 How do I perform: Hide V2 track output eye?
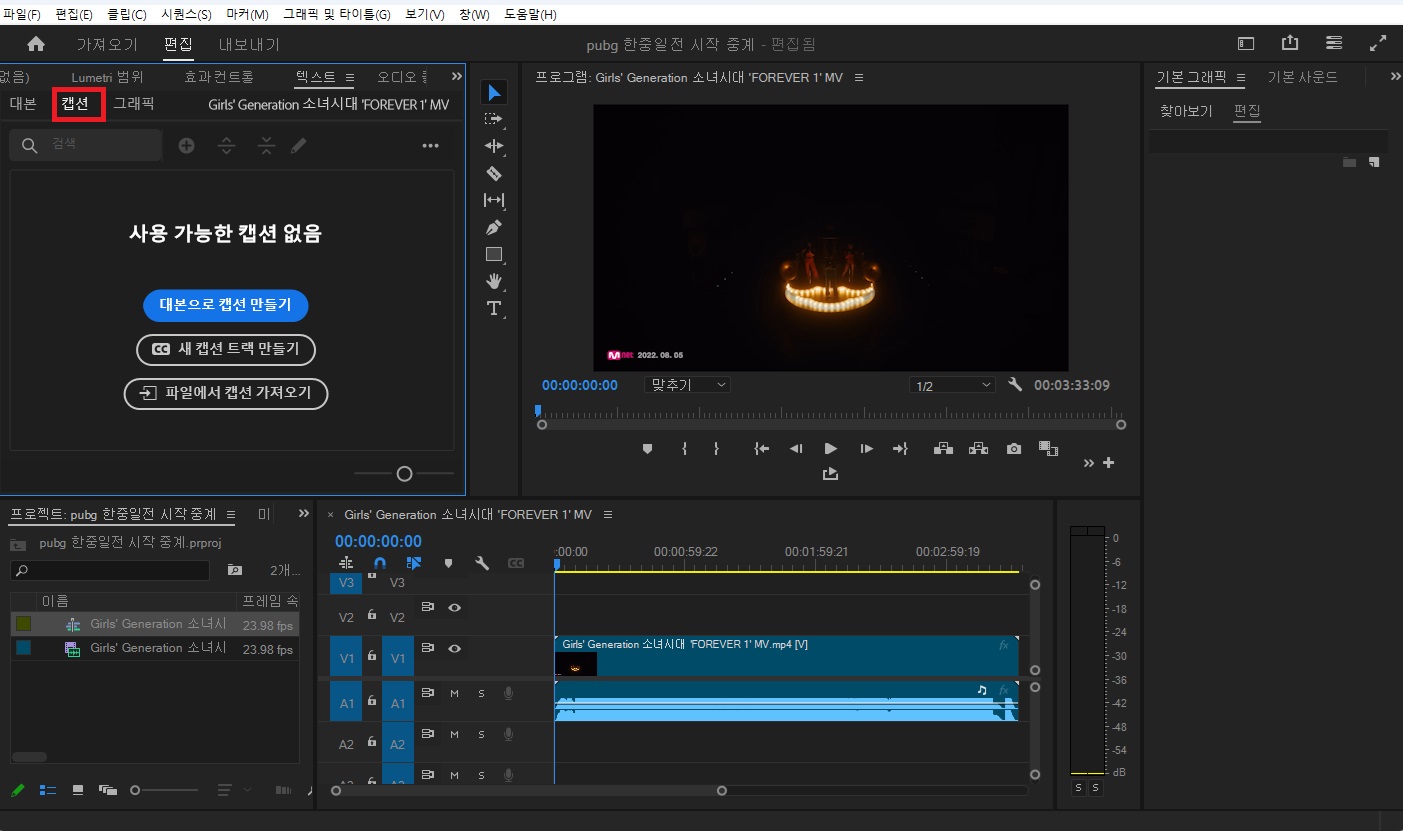pyautogui.click(x=454, y=607)
